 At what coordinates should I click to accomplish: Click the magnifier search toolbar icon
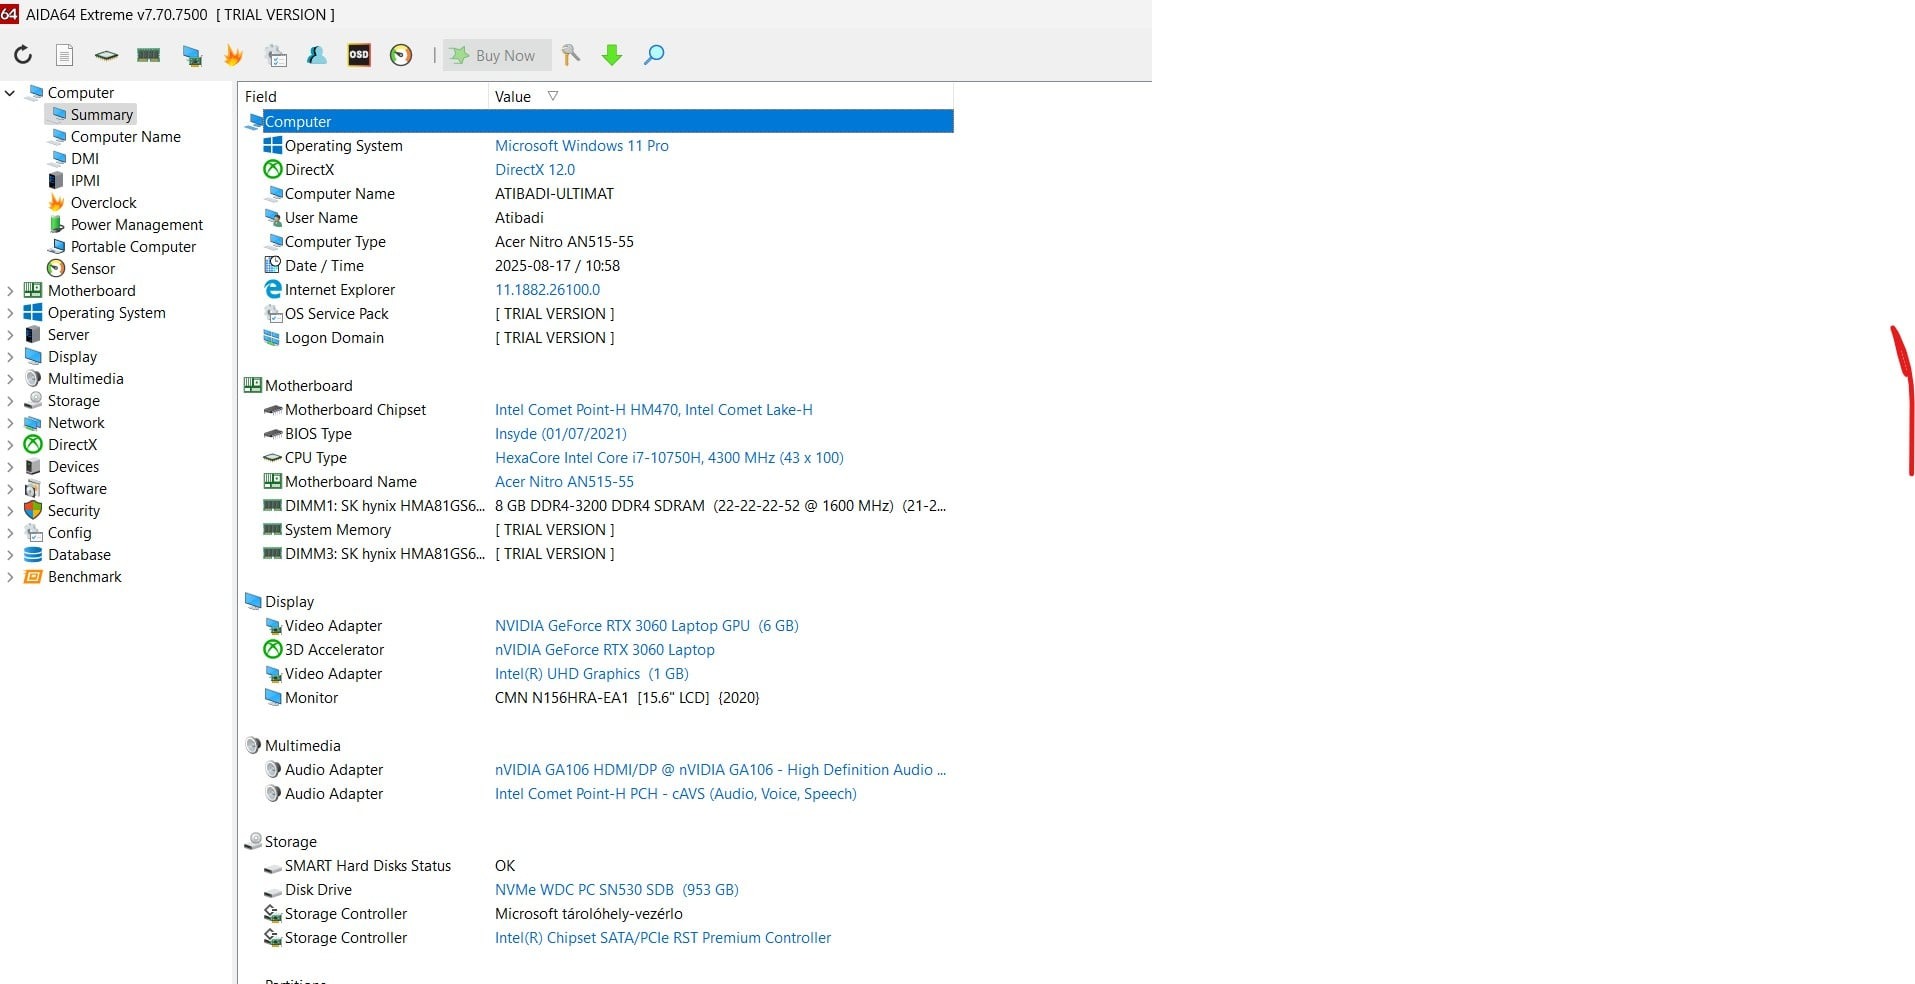(654, 55)
